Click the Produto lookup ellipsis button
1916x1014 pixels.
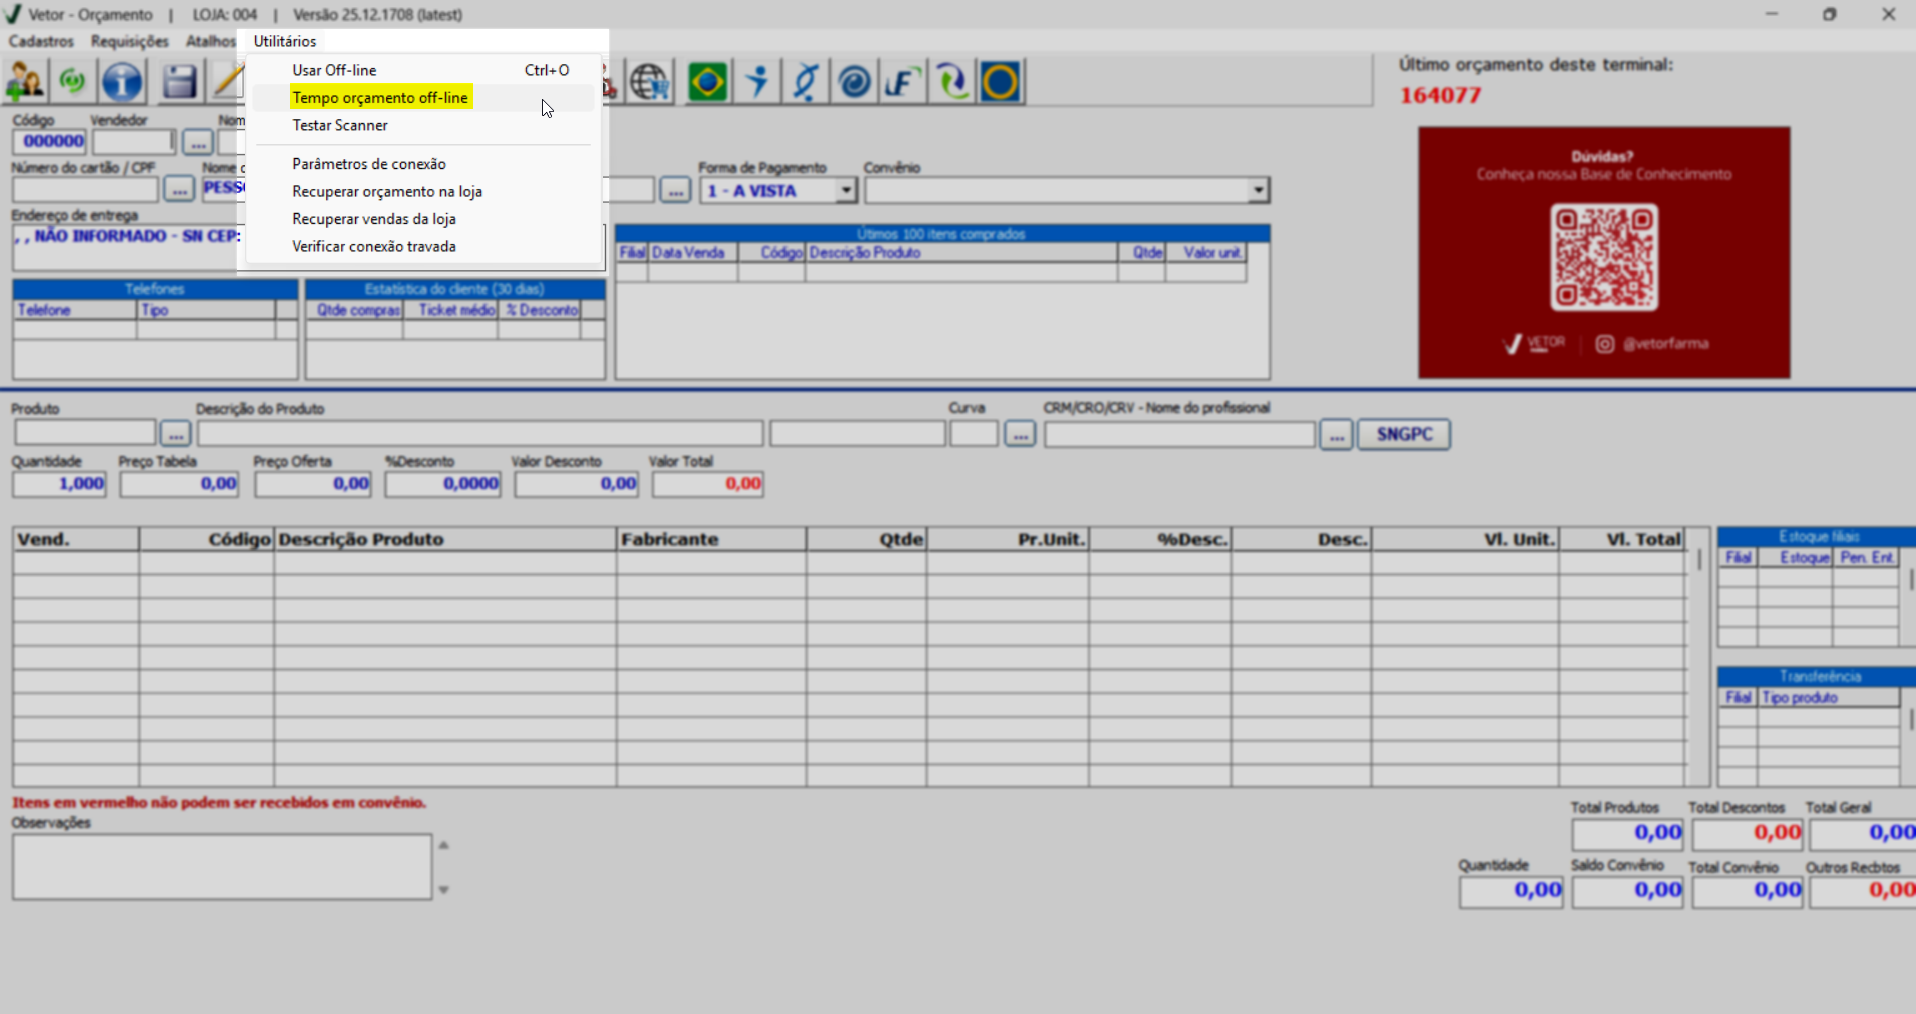tap(175, 434)
